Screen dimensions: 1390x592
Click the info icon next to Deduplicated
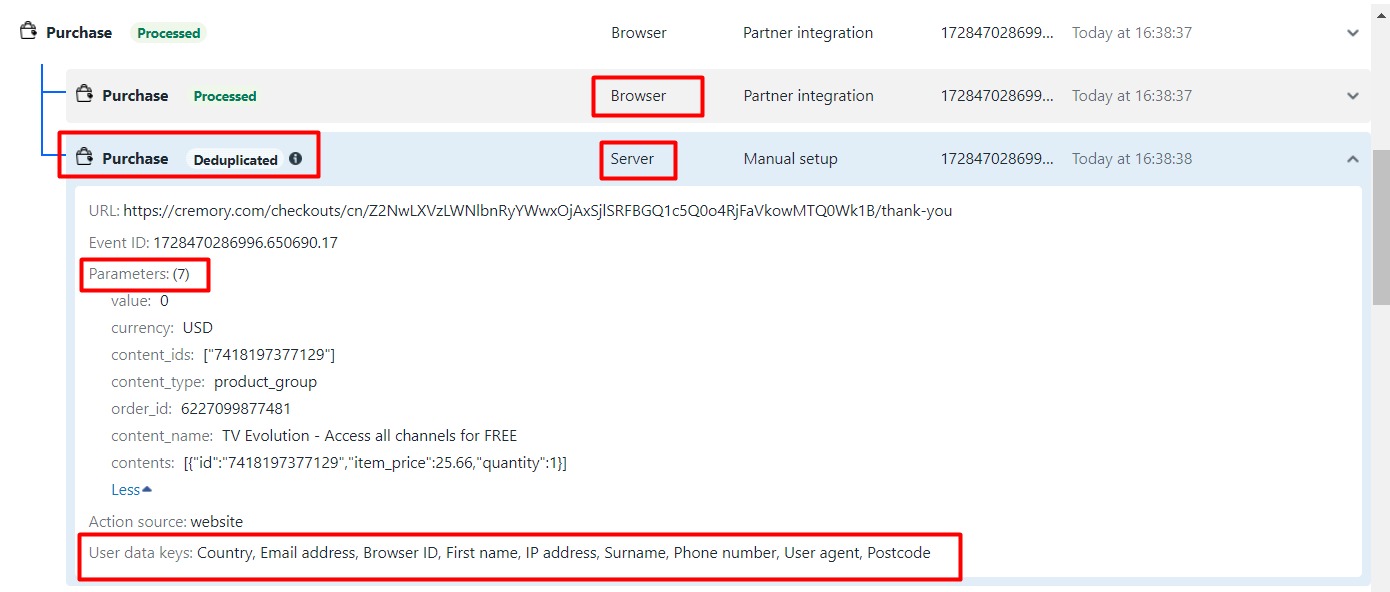coord(295,158)
